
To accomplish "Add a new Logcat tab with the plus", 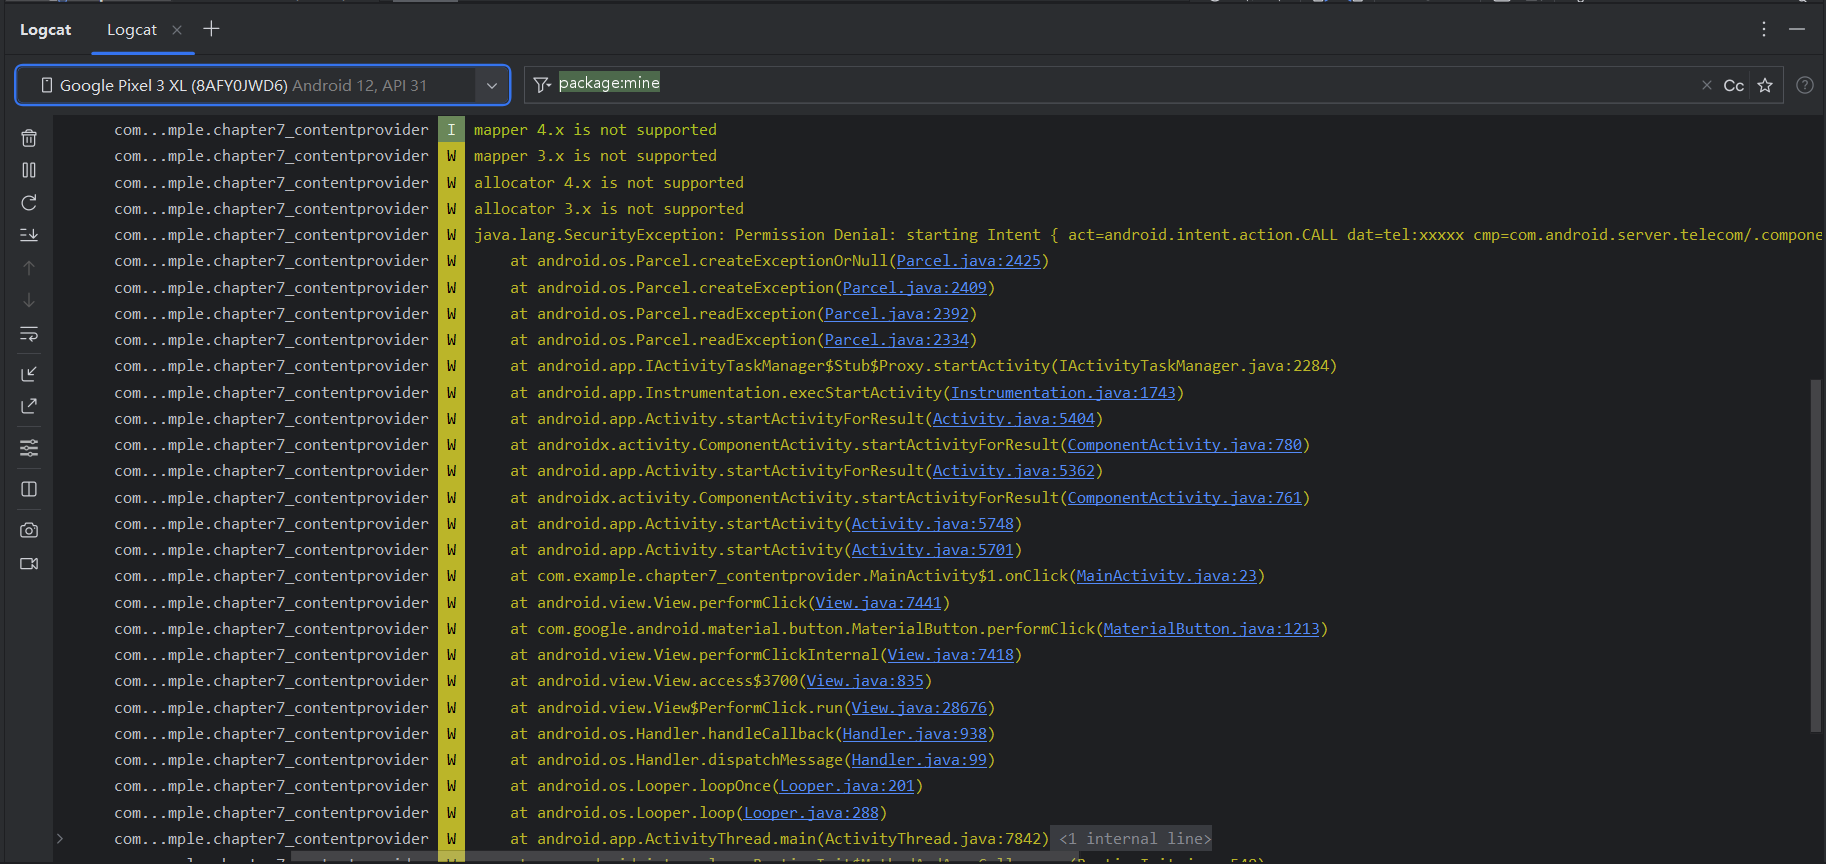I will click(x=211, y=29).
